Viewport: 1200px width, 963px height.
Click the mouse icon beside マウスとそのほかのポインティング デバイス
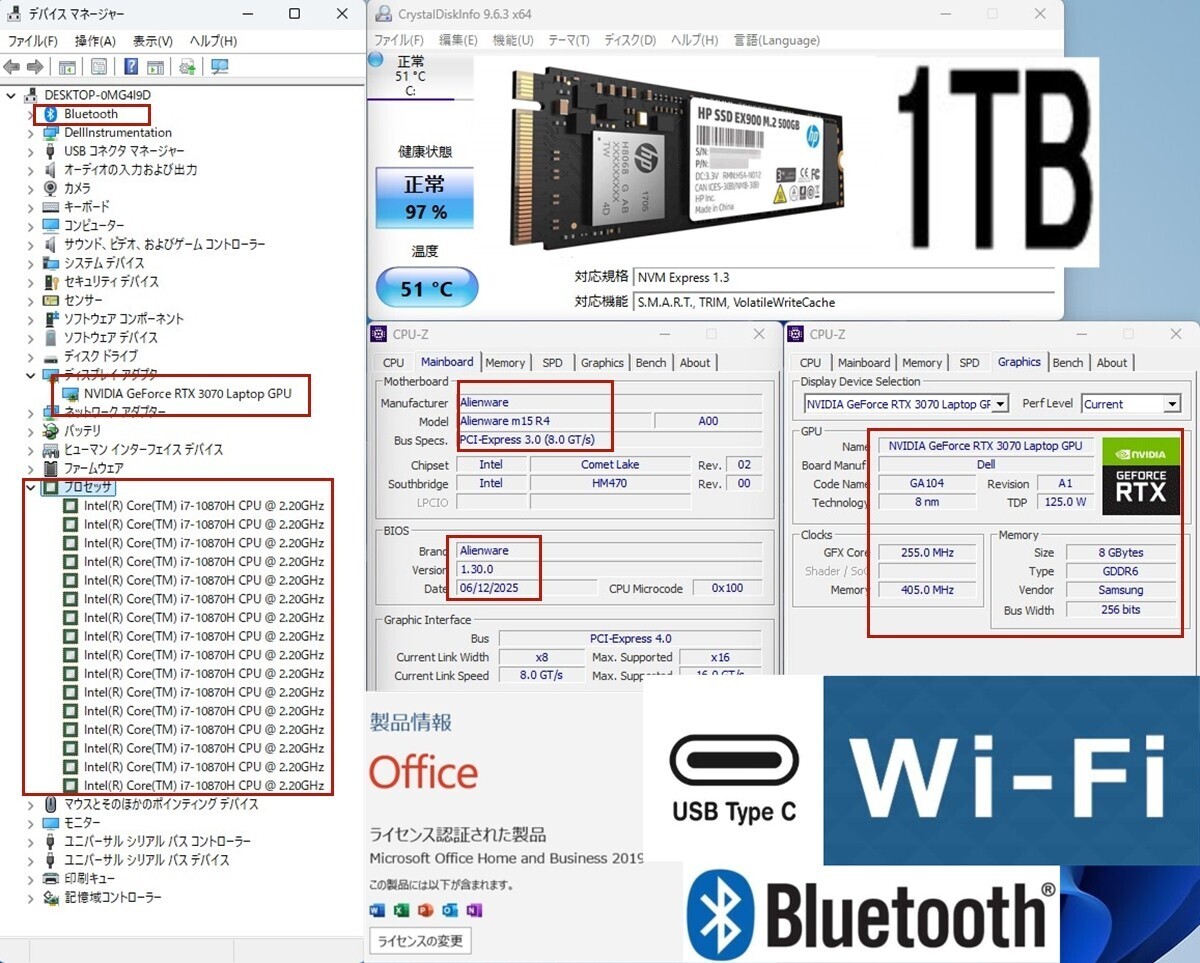click(51, 804)
